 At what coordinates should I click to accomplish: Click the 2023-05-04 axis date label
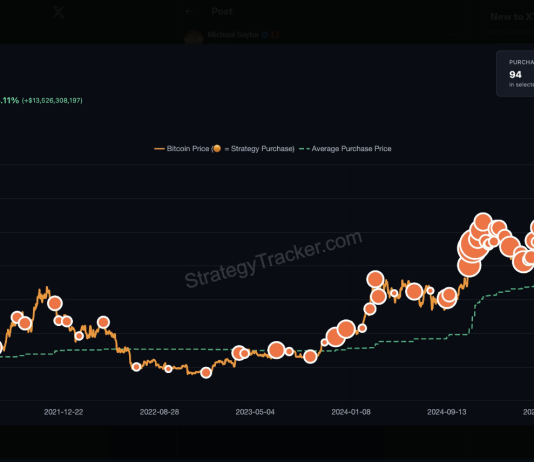pyautogui.click(x=255, y=412)
